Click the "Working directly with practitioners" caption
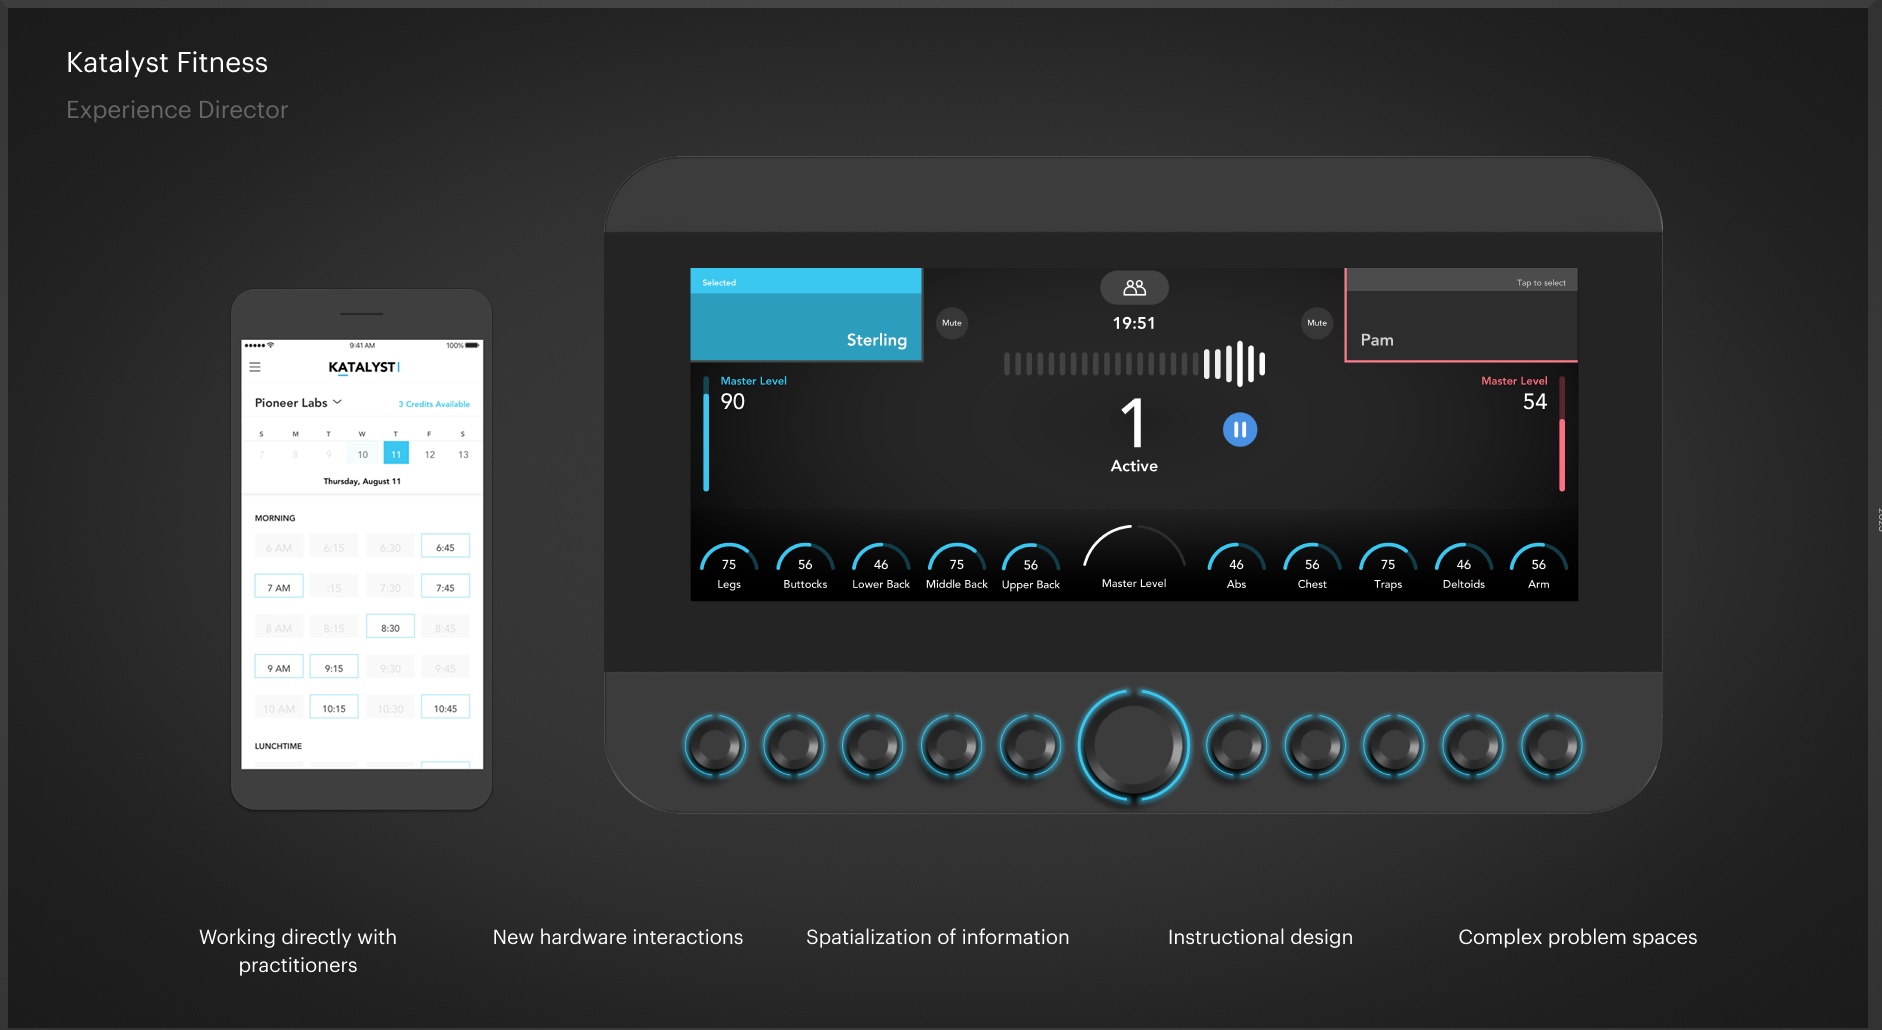The width and height of the screenshot is (1882, 1030). click(x=298, y=951)
